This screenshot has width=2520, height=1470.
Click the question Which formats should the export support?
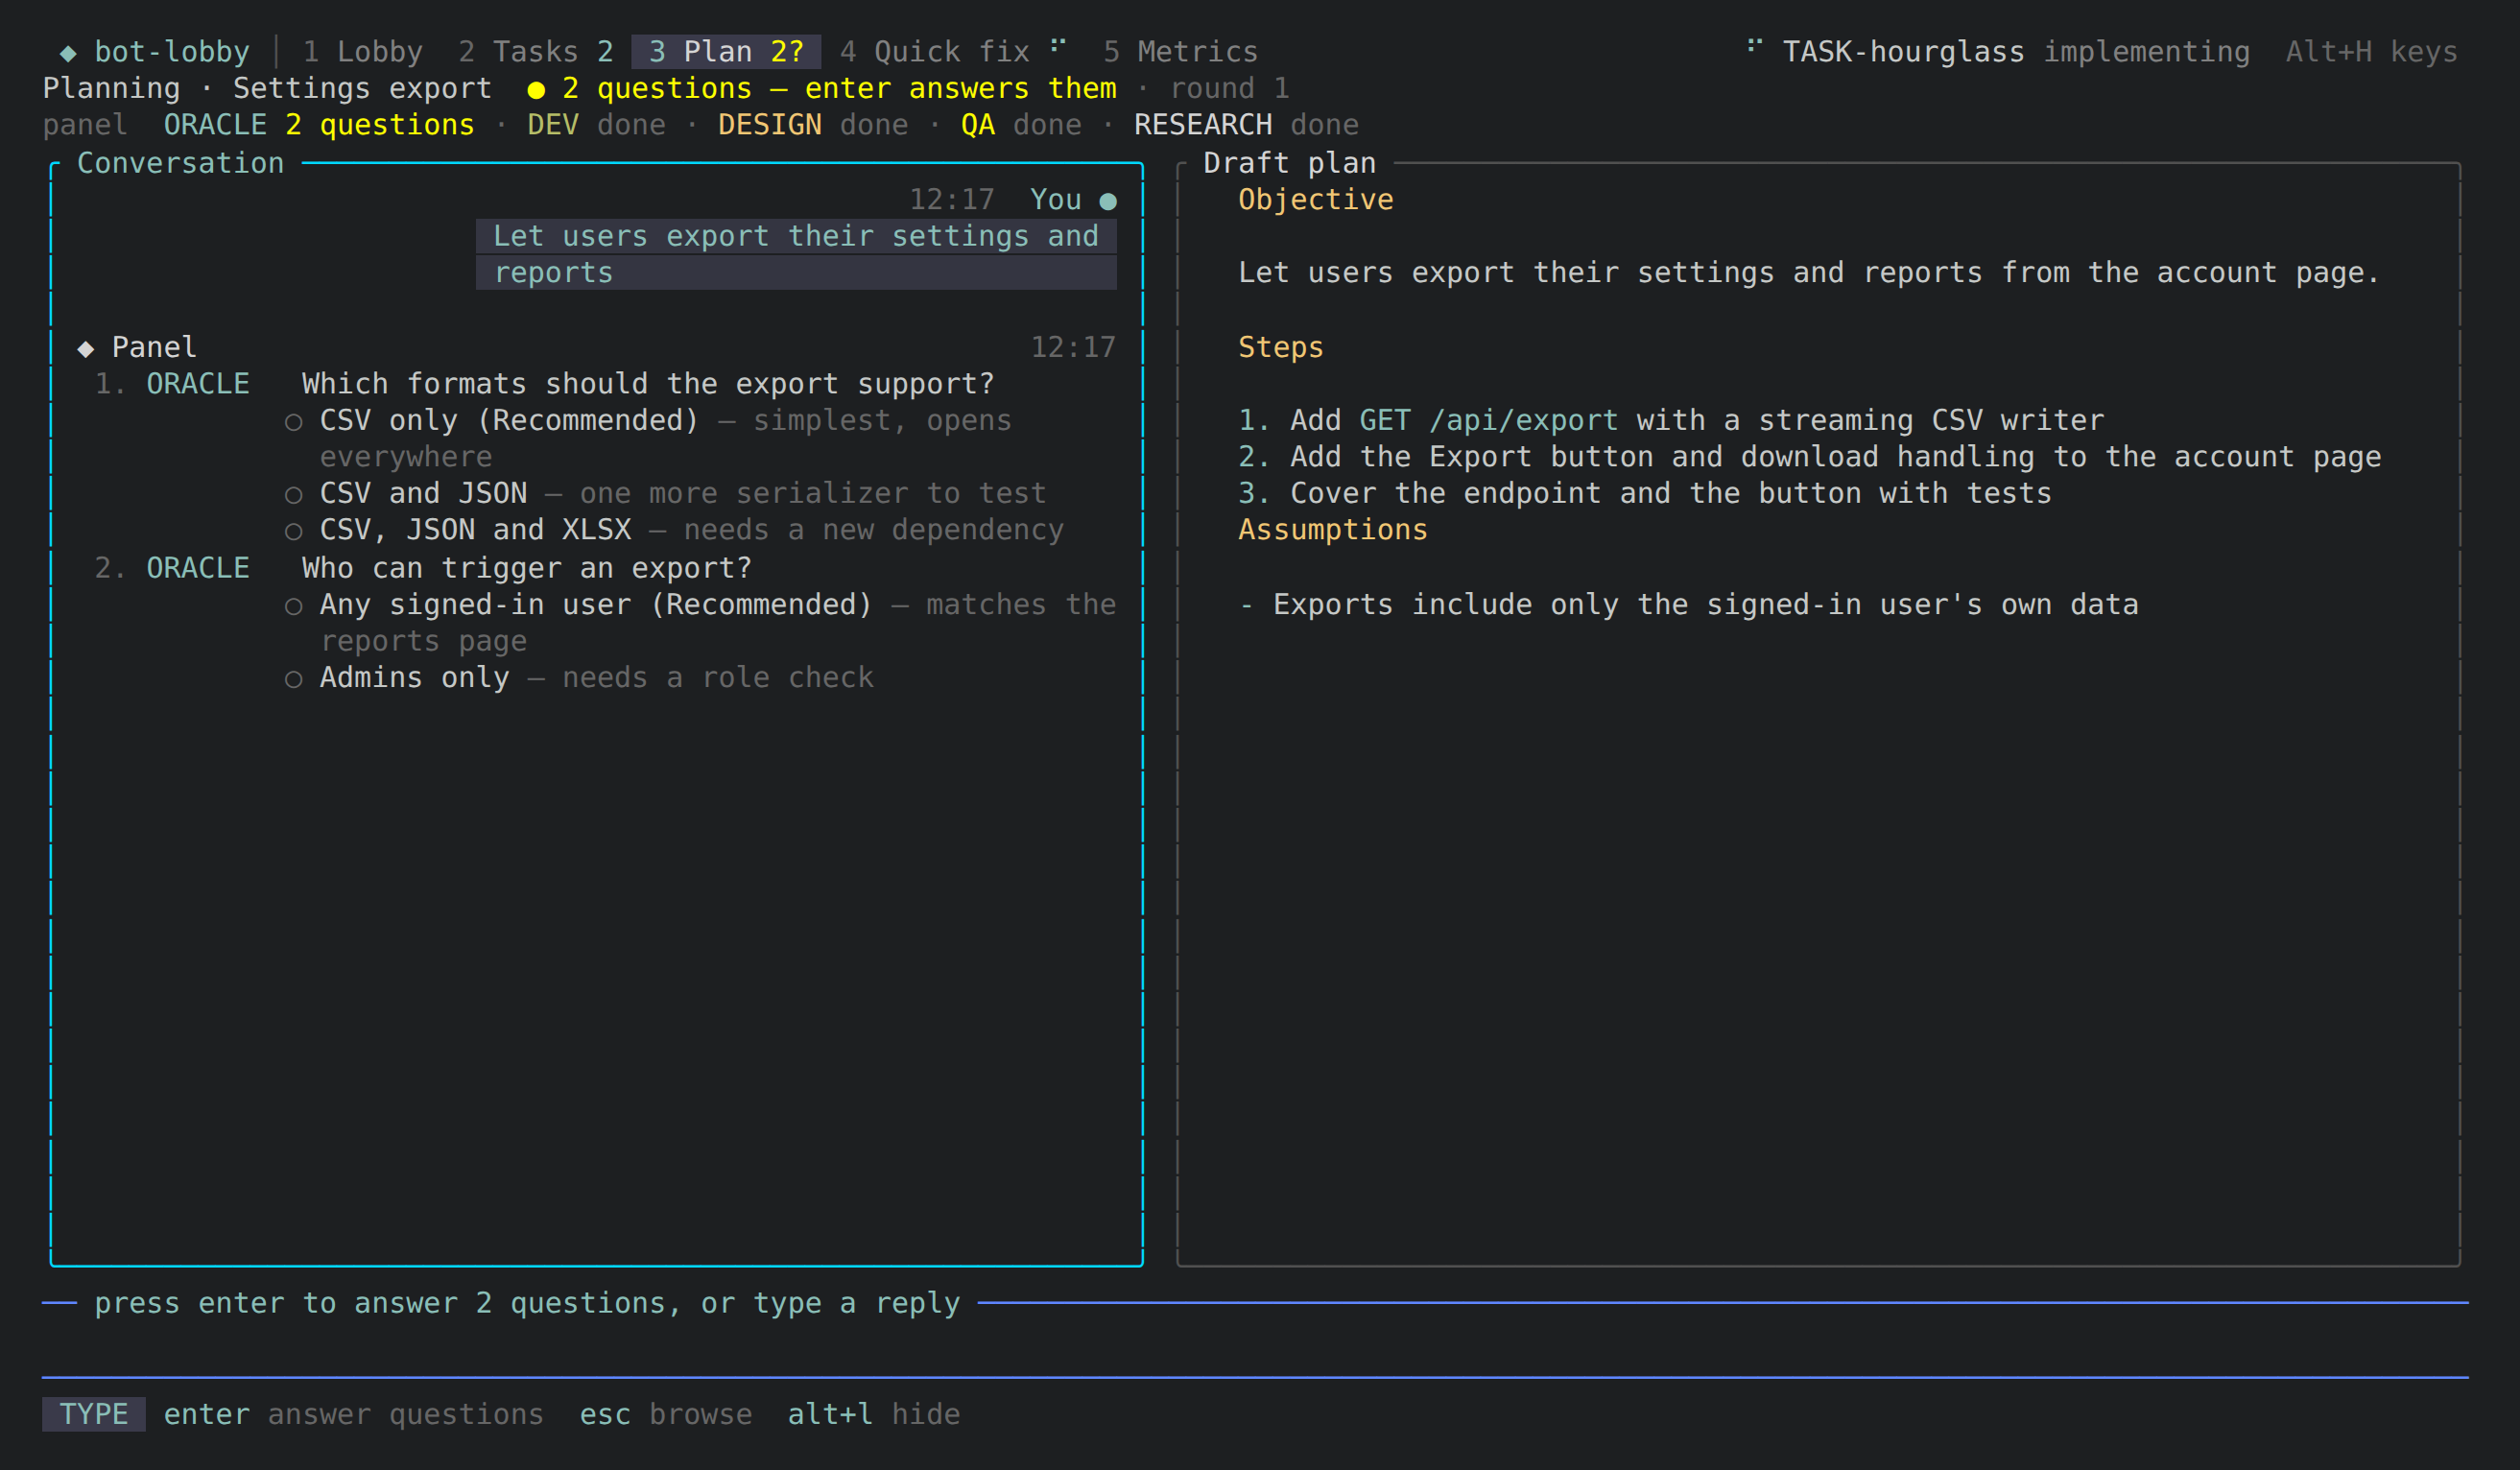coord(648,383)
